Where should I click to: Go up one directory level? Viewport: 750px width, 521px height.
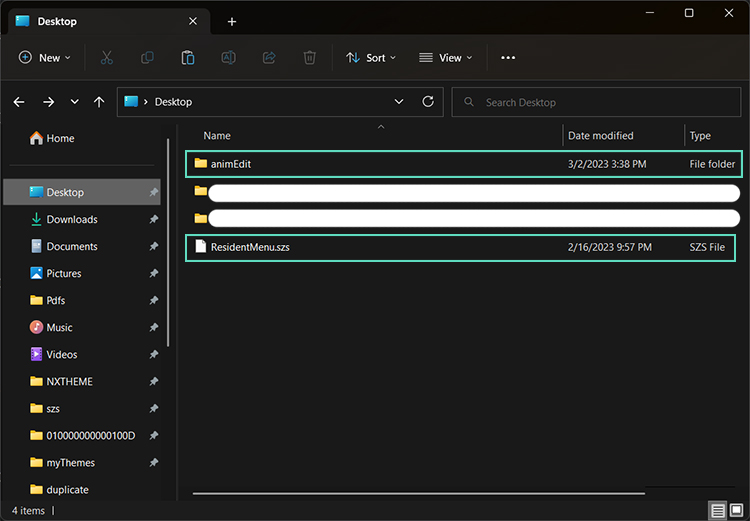(x=99, y=102)
